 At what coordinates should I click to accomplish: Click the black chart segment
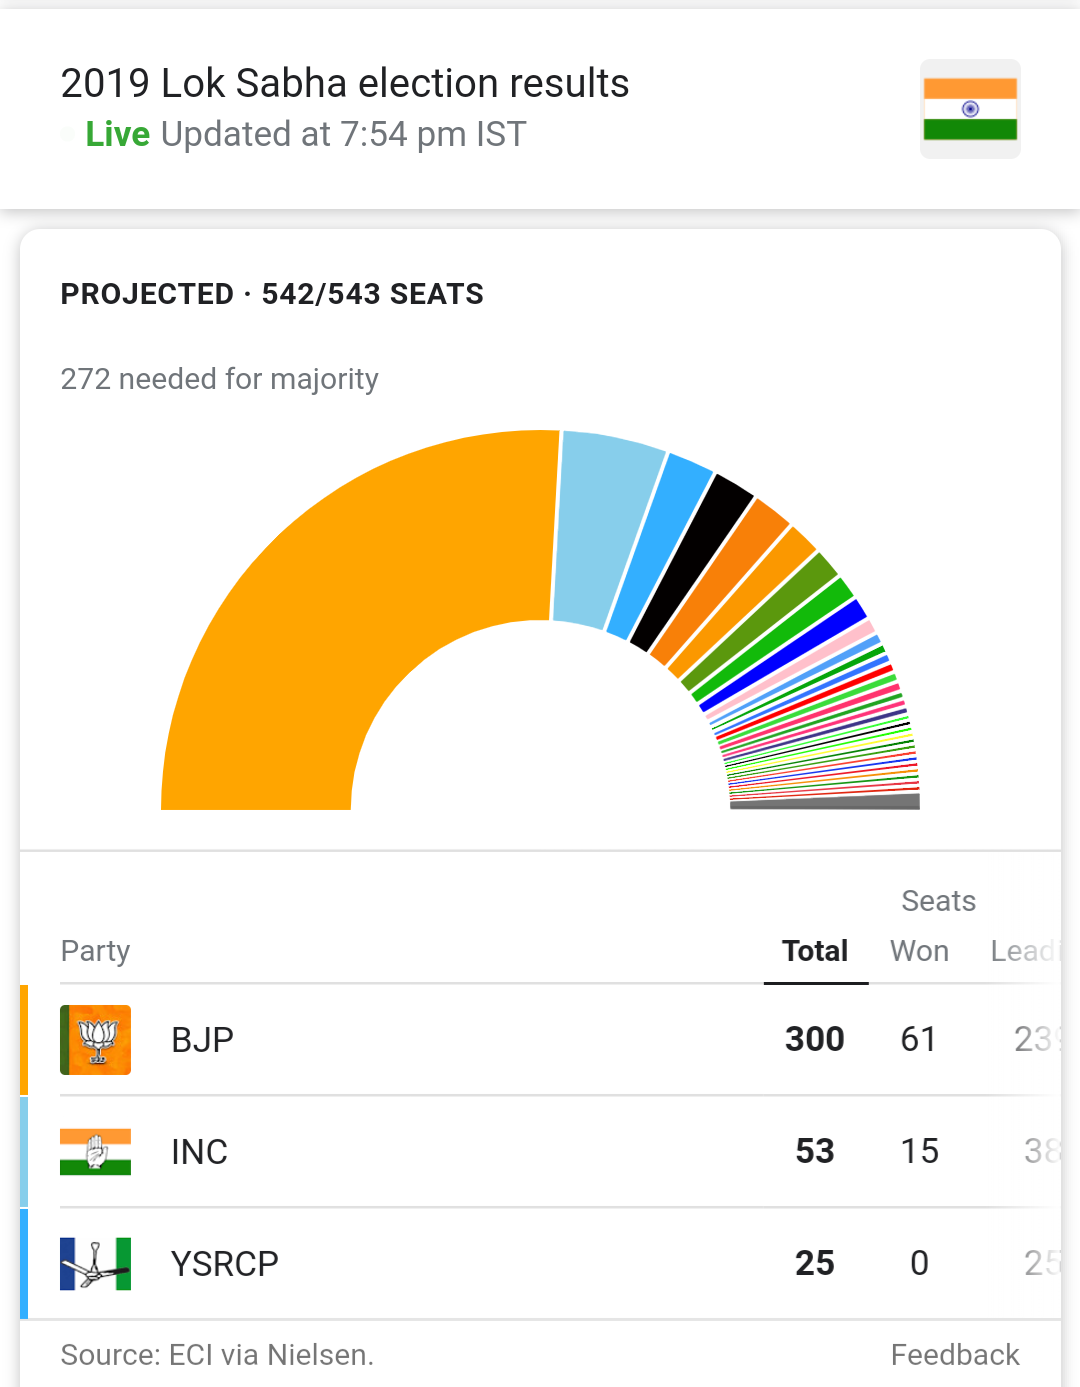692,560
